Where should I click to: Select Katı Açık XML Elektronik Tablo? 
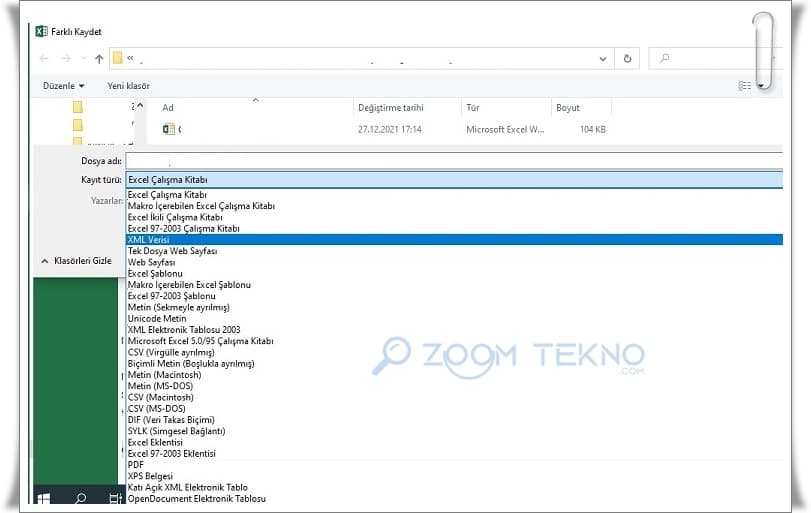(x=454, y=488)
